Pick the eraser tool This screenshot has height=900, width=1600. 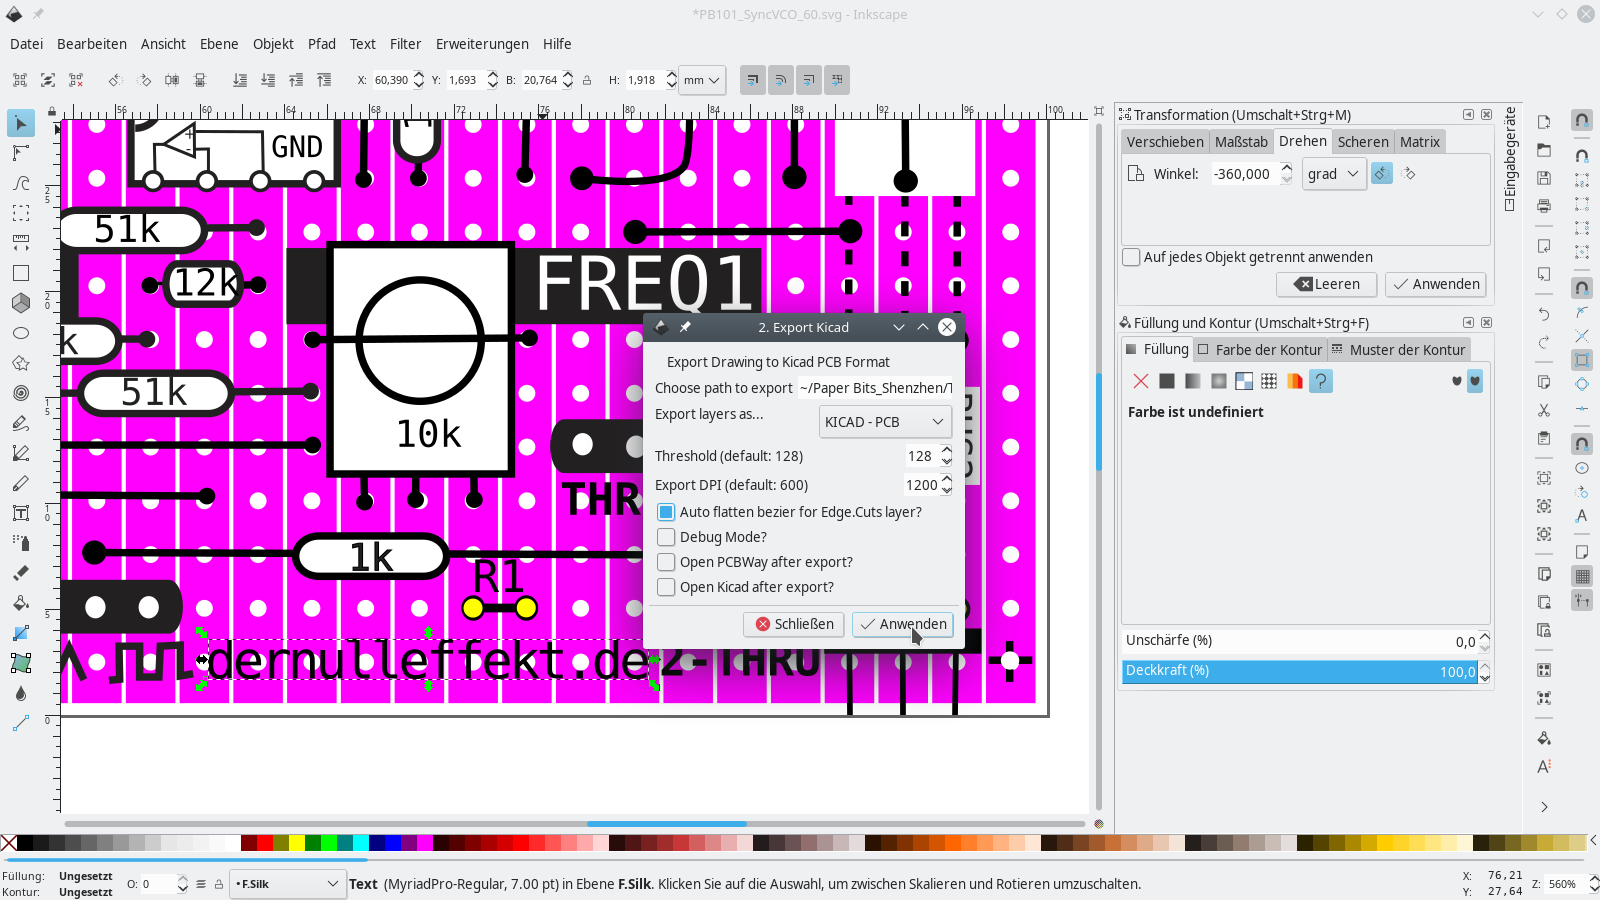point(20,573)
